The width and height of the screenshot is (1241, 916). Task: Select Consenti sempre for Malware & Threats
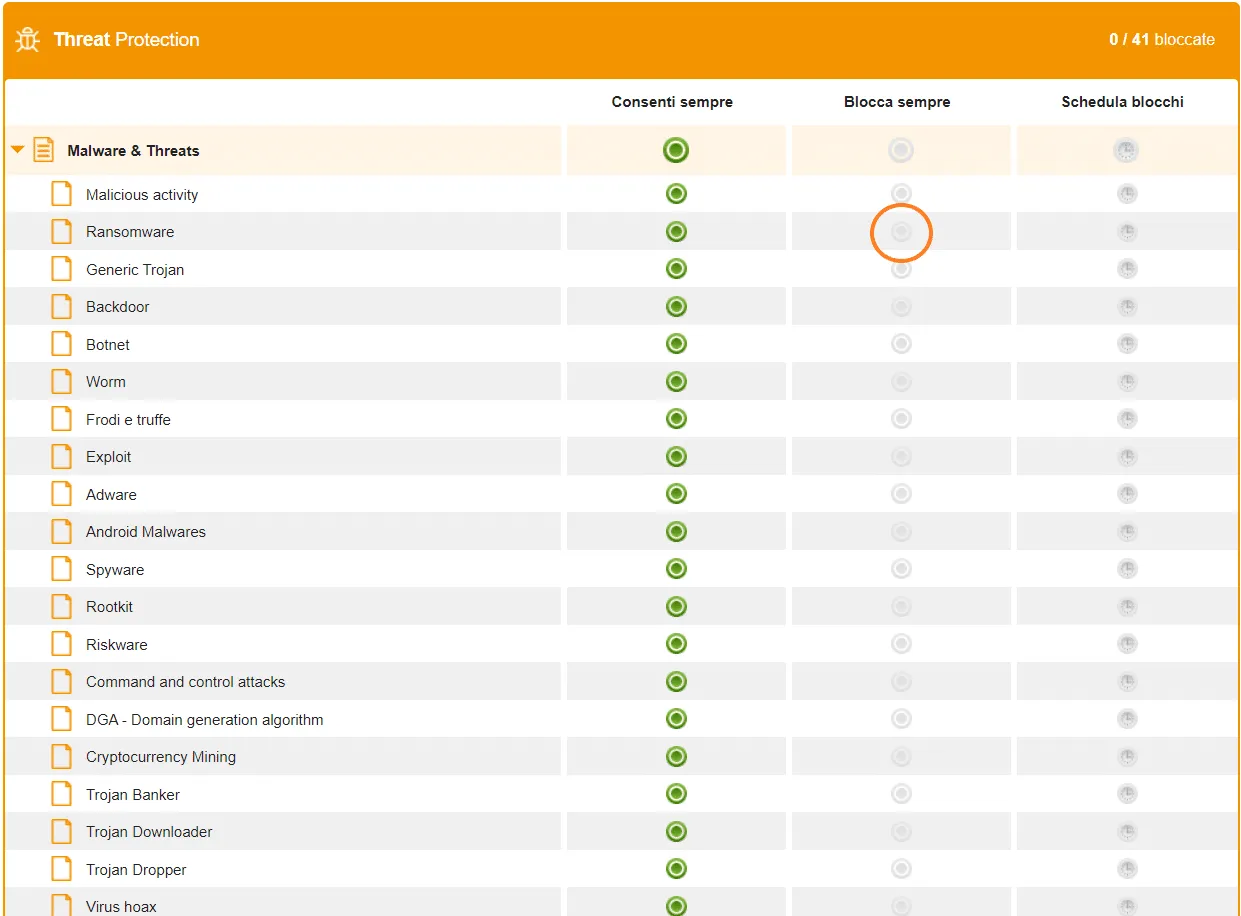(676, 151)
